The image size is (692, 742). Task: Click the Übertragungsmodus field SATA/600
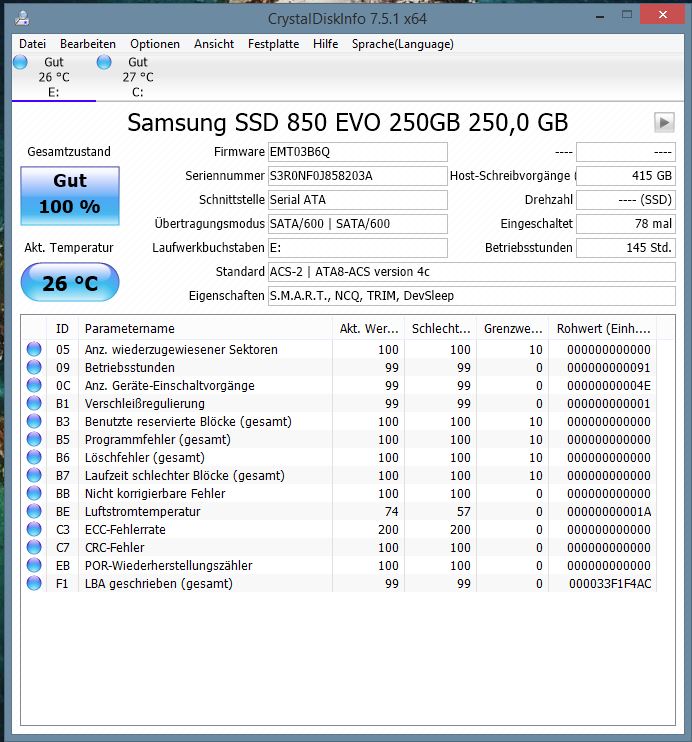pyautogui.click(x=357, y=224)
